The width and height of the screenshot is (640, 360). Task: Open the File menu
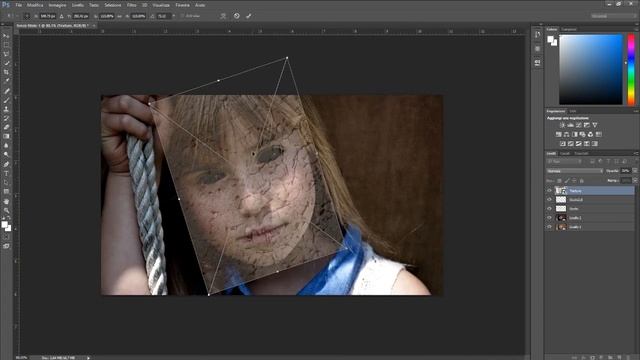point(19,5)
